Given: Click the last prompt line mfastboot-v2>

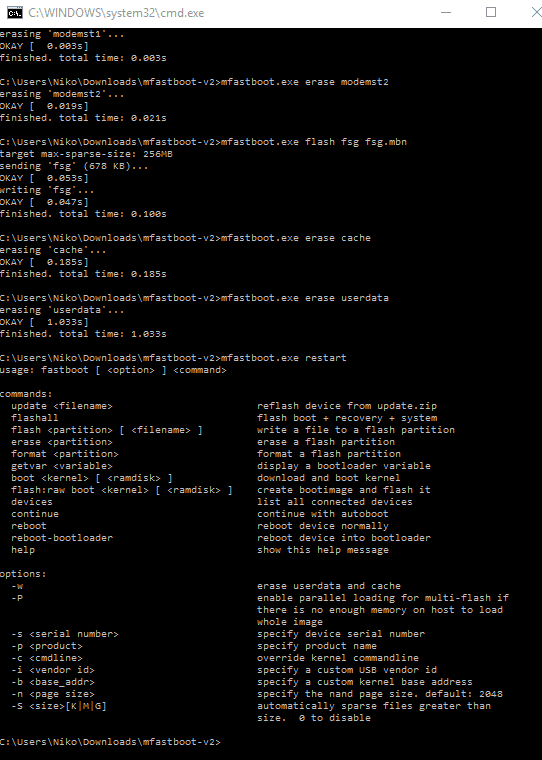Looking at the screenshot, I should pyautogui.click(x=110, y=742).
